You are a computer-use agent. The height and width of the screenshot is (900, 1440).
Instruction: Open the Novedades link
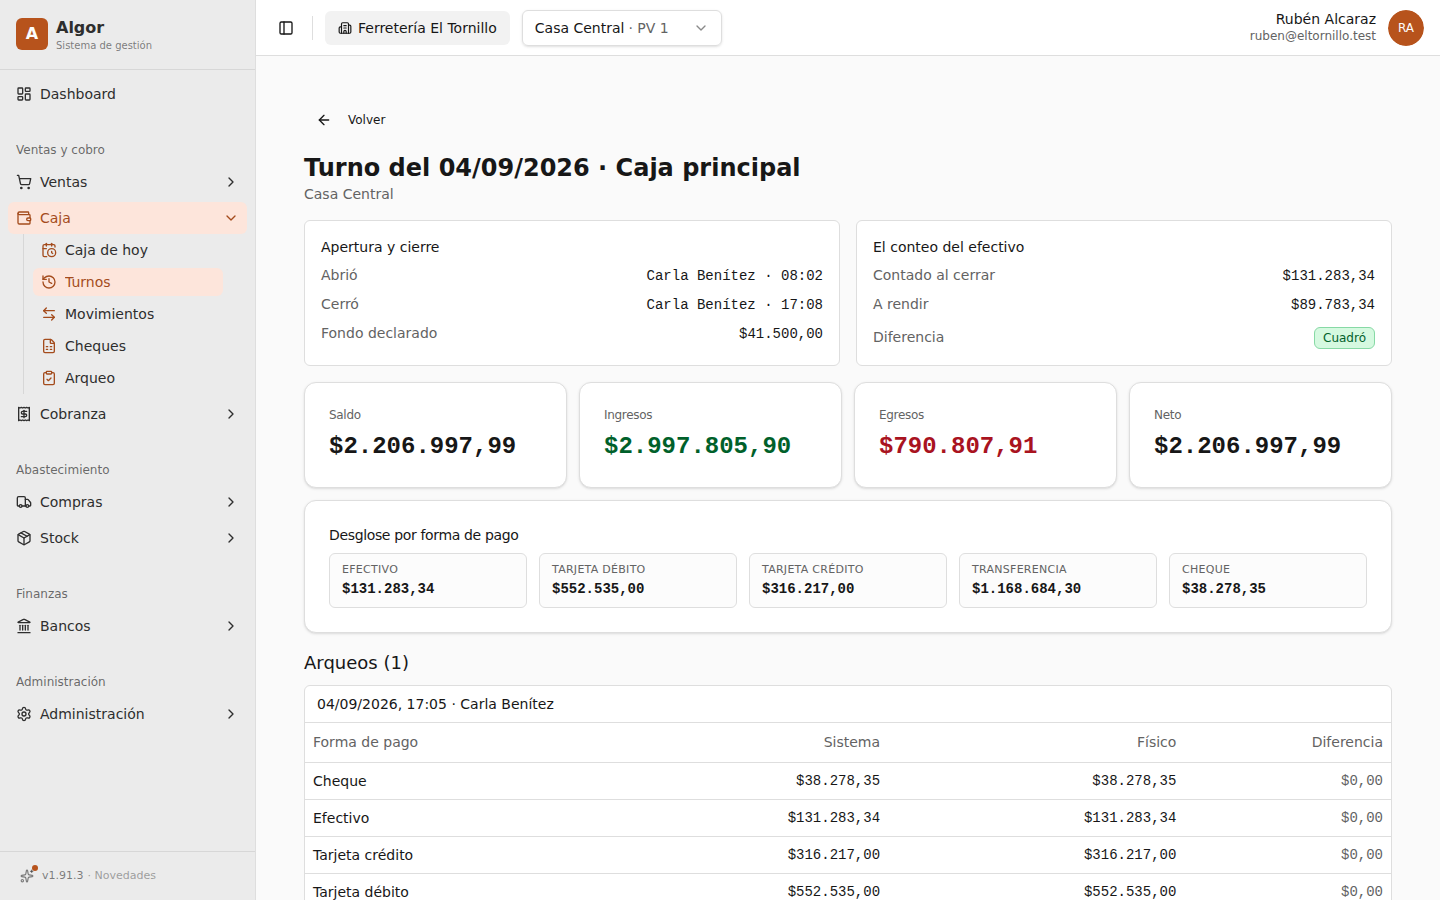click(x=125, y=875)
